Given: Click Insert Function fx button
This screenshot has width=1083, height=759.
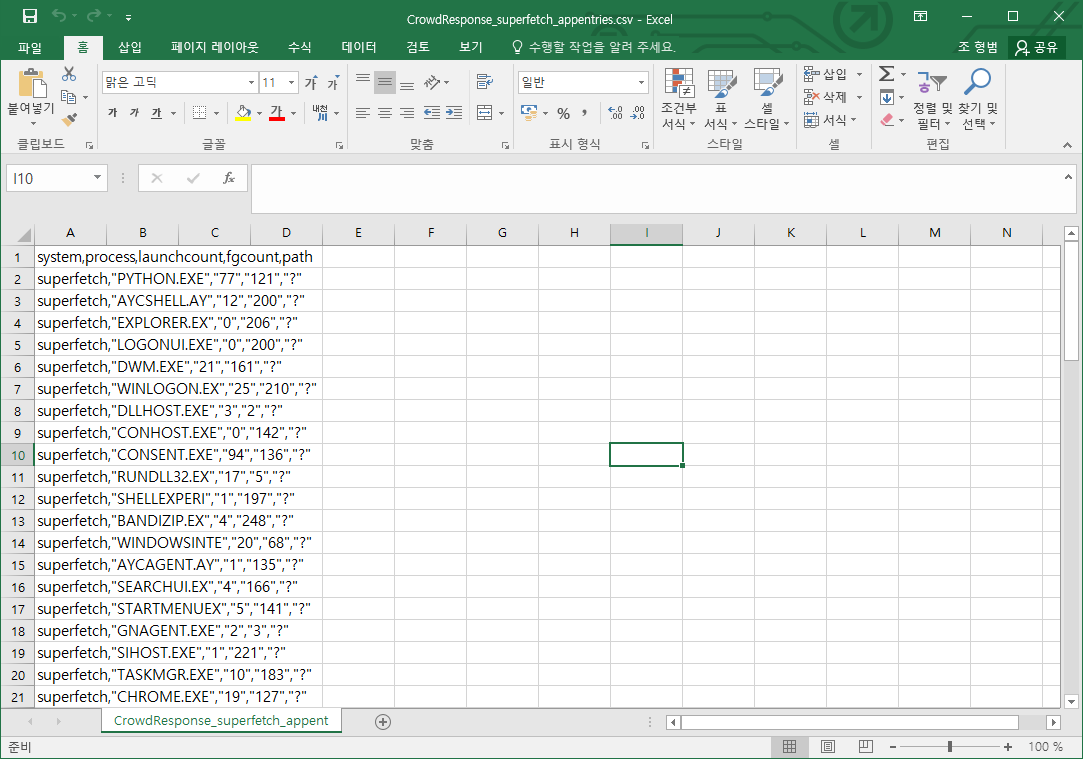Looking at the screenshot, I should pos(229,178).
